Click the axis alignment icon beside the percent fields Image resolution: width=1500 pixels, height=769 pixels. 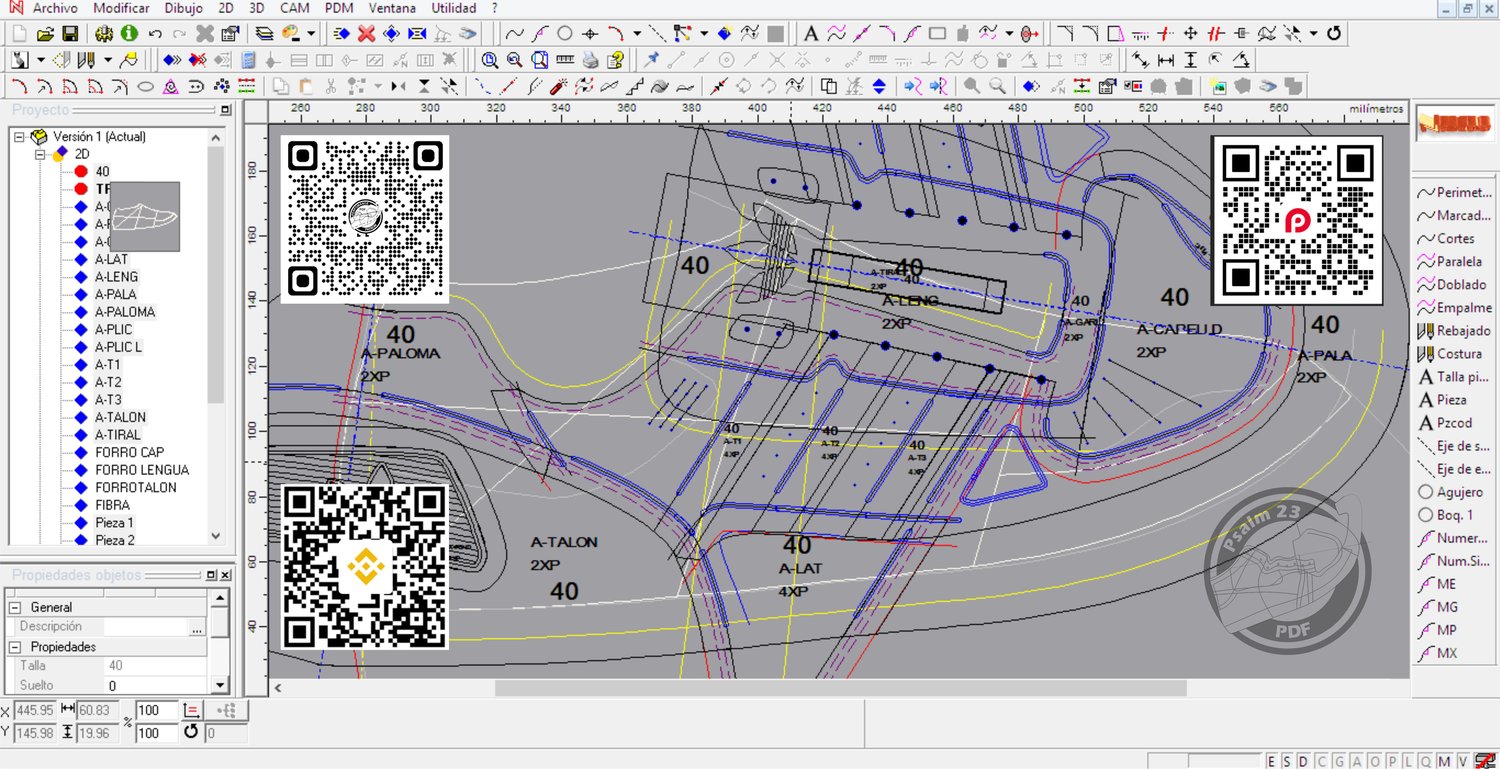pyautogui.click(x=194, y=710)
